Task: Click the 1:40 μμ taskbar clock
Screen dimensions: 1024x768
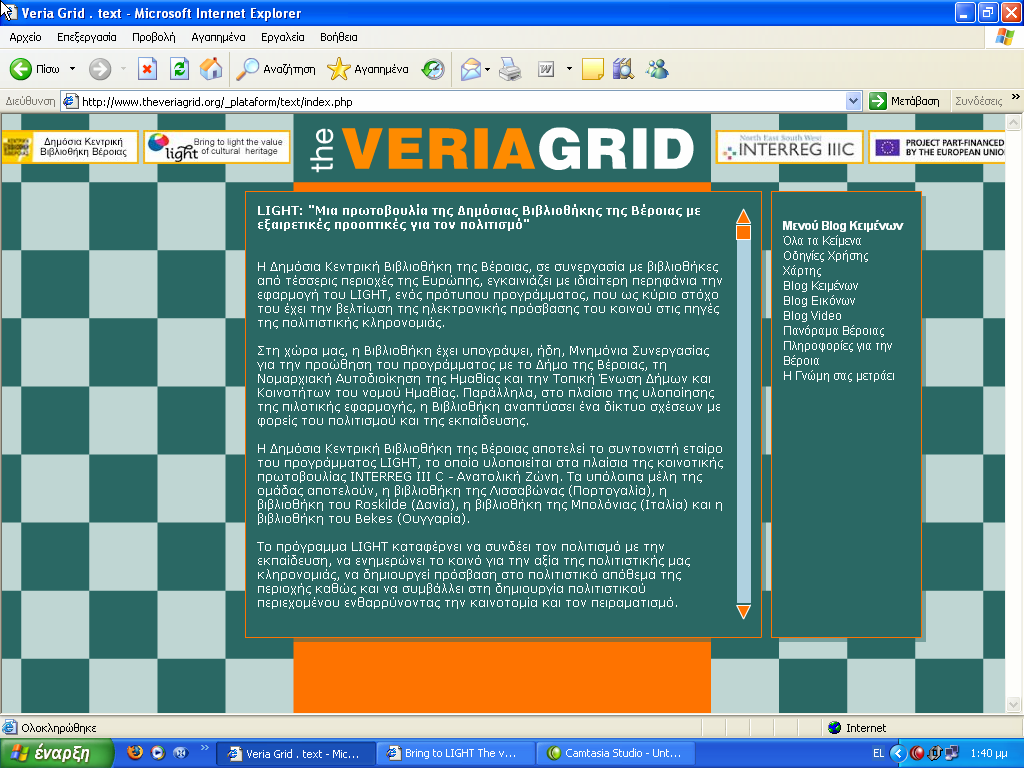Action: click(989, 754)
